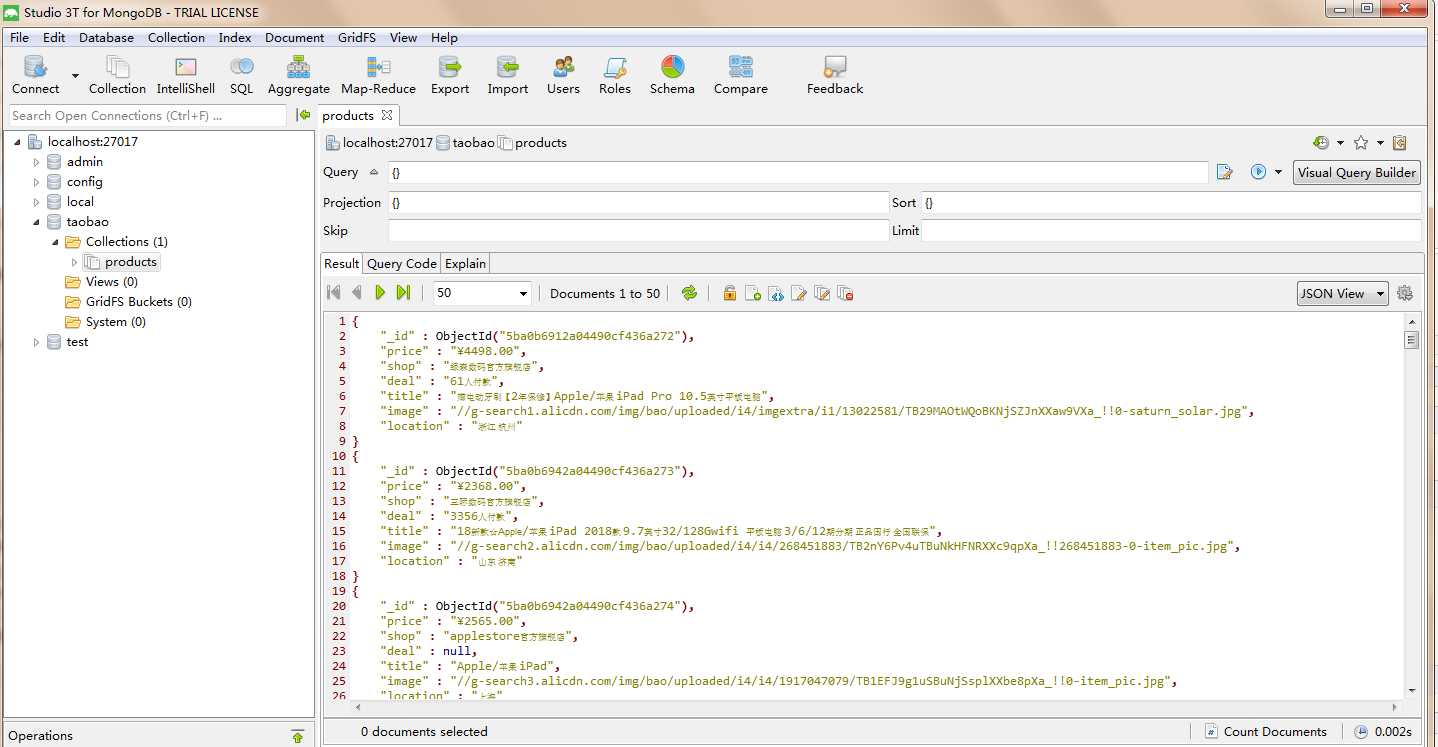The height and width of the screenshot is (747, 1438).
Task: Click the paste query clipboard icon
Action: [x=1400, y=143]
